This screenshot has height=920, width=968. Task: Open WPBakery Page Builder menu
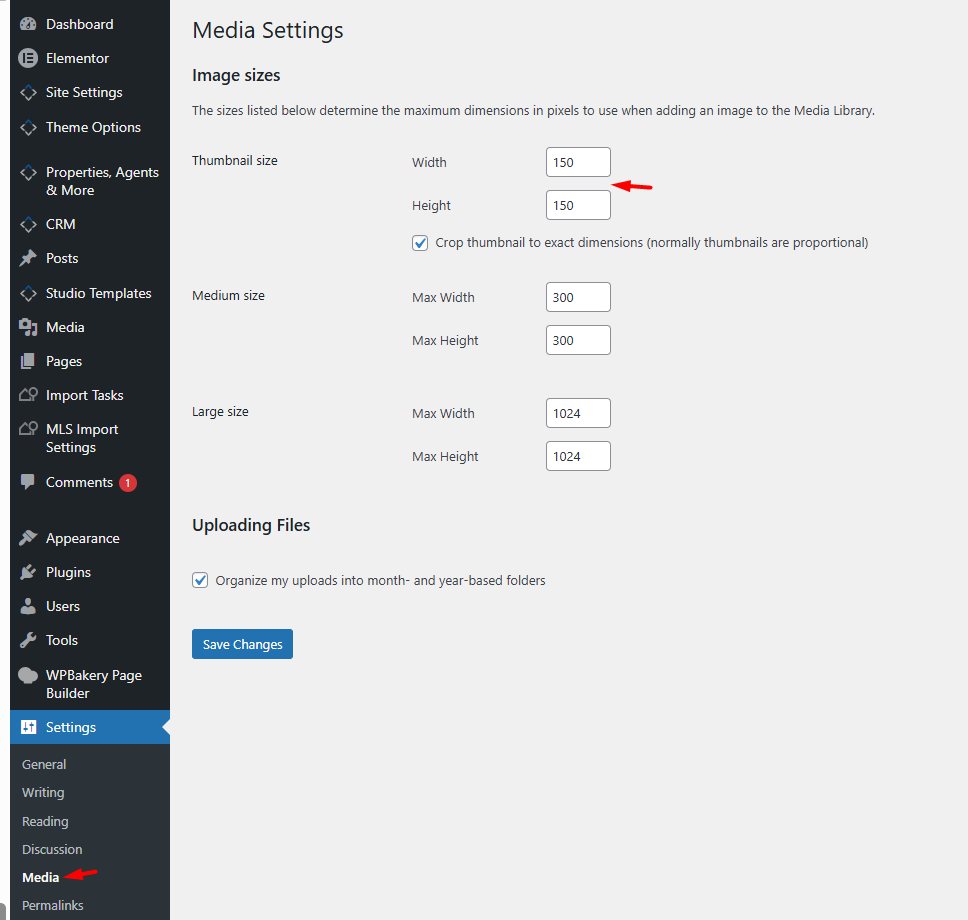(93, 684)
